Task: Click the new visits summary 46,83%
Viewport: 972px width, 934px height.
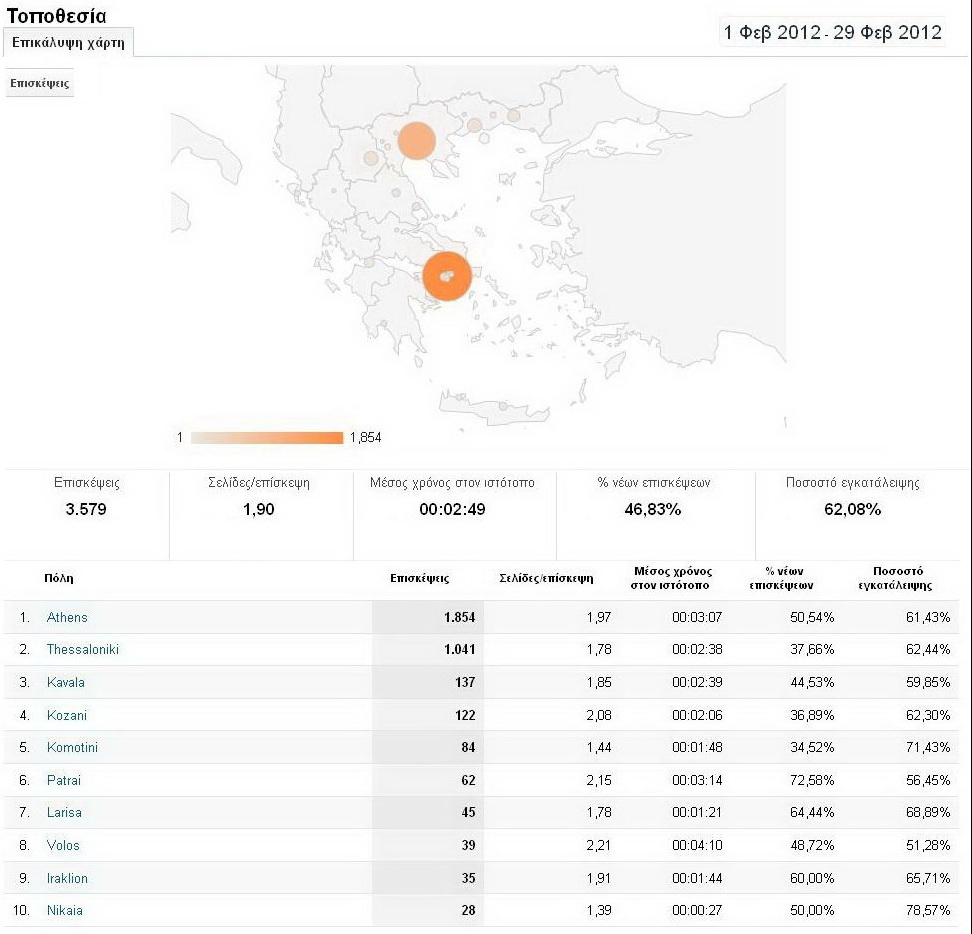Action: click(653, 509)
